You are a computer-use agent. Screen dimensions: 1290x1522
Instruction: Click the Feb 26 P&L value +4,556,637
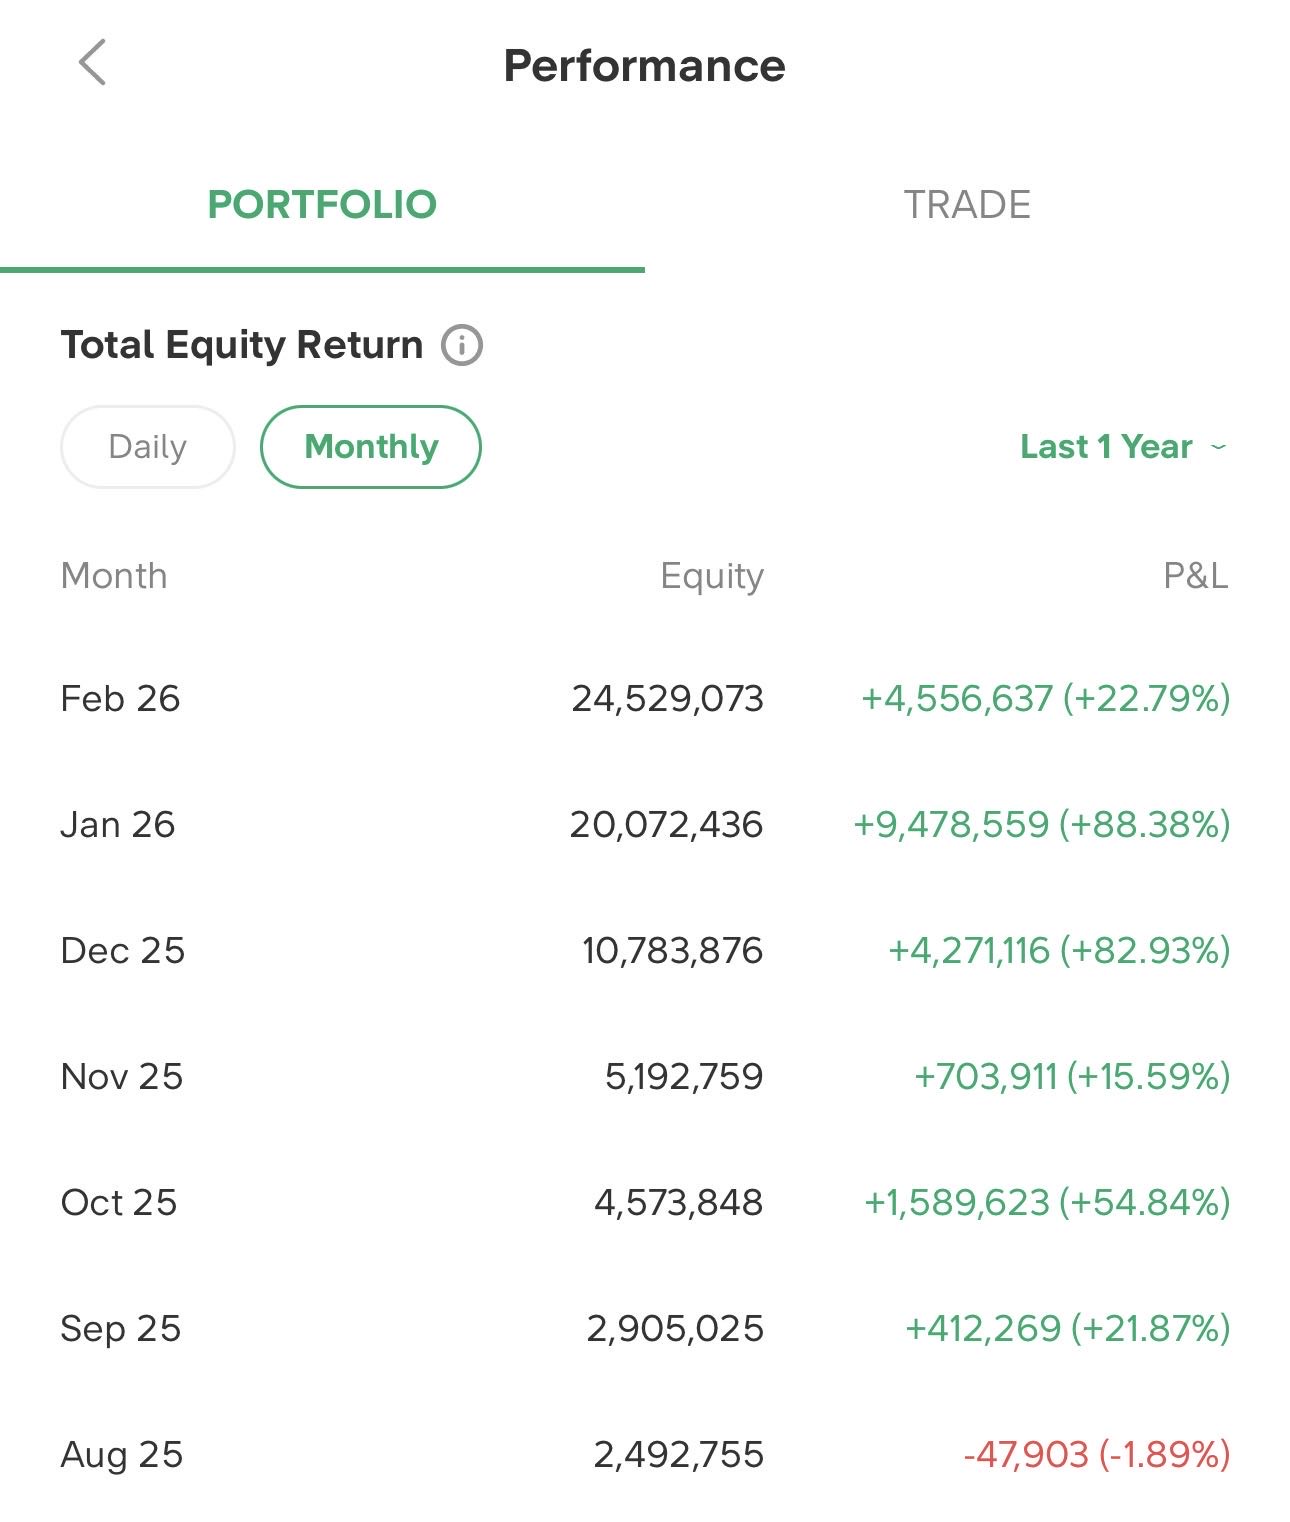tap(1045, 698)
